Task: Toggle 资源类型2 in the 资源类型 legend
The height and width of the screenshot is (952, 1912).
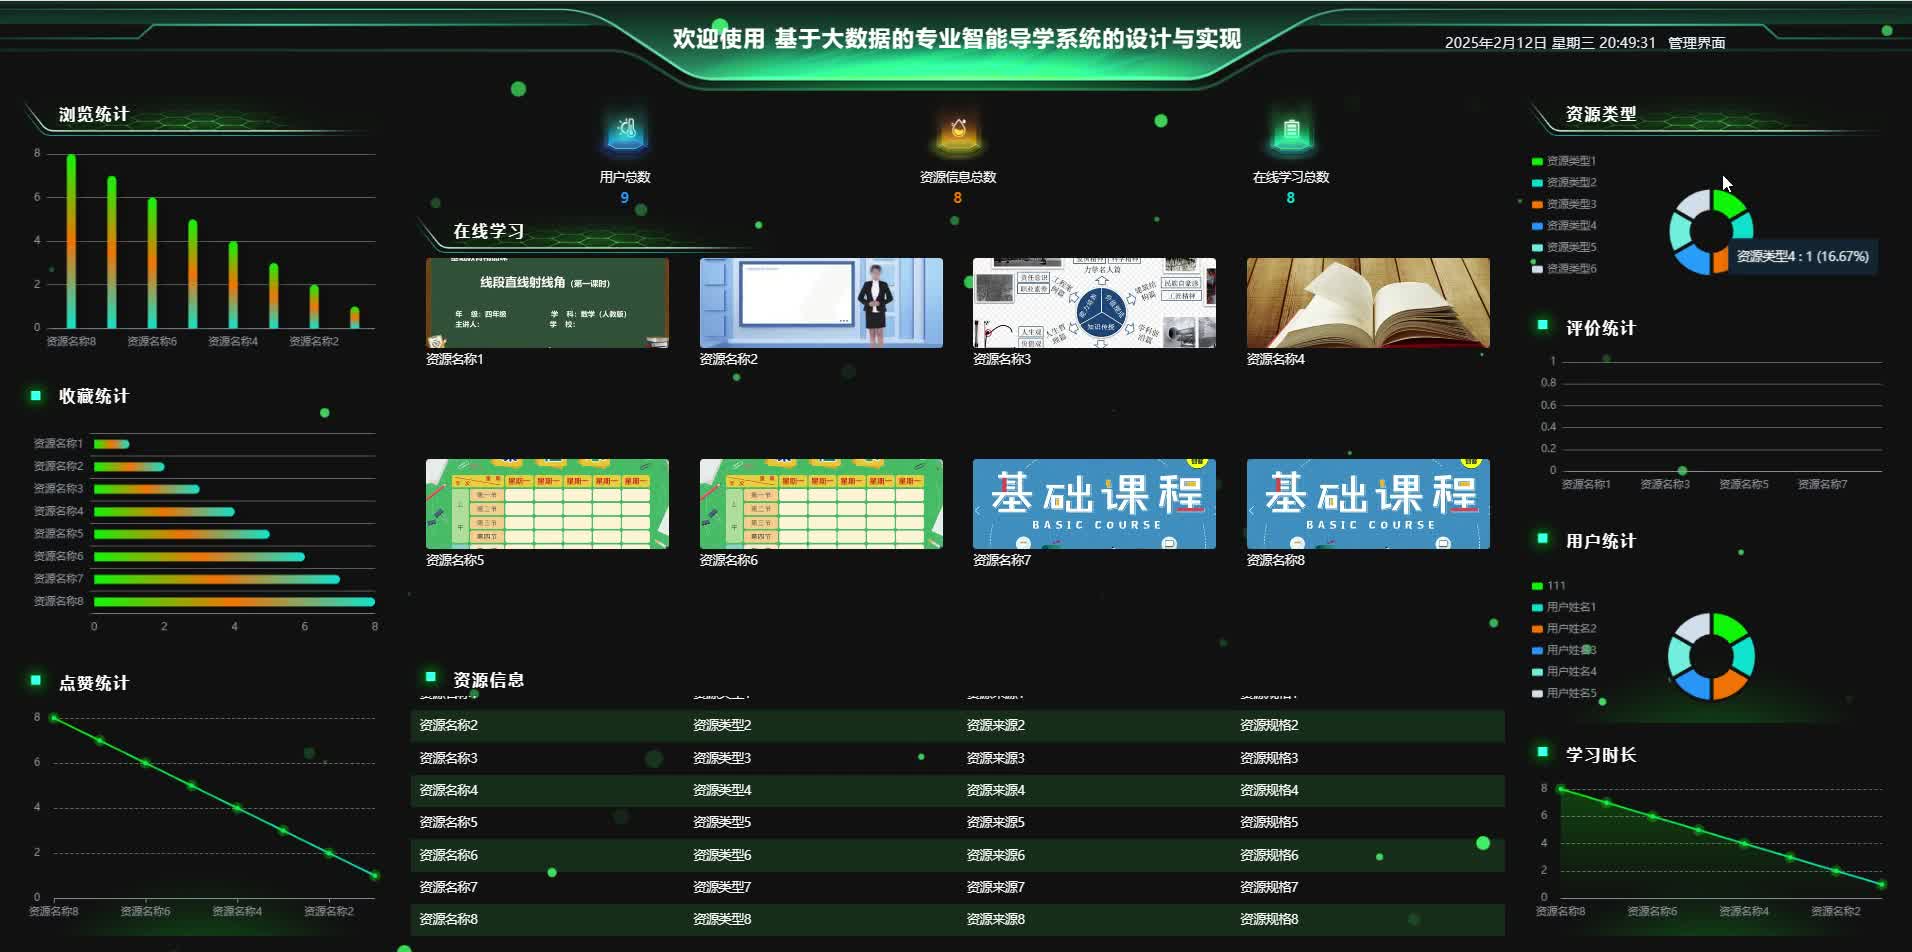Action: click(x=1564, y=183)
